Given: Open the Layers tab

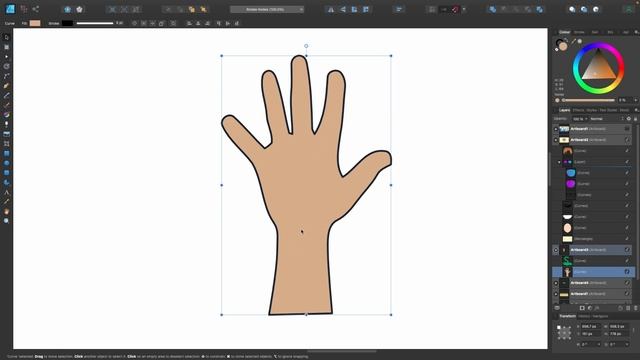Looking at the screenshot, I should point(564,110).
